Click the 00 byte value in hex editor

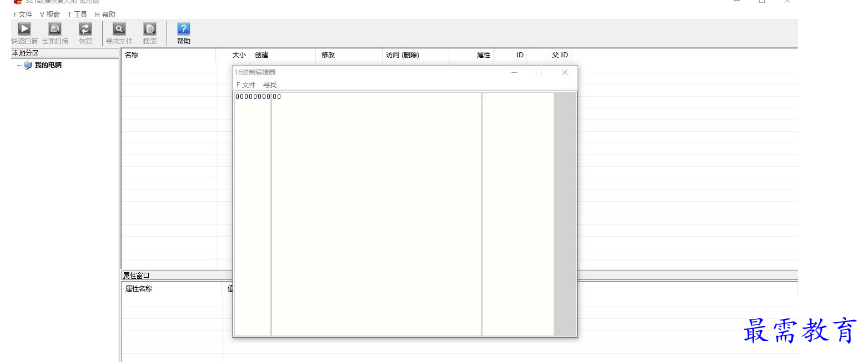click(x=277, y=97)
